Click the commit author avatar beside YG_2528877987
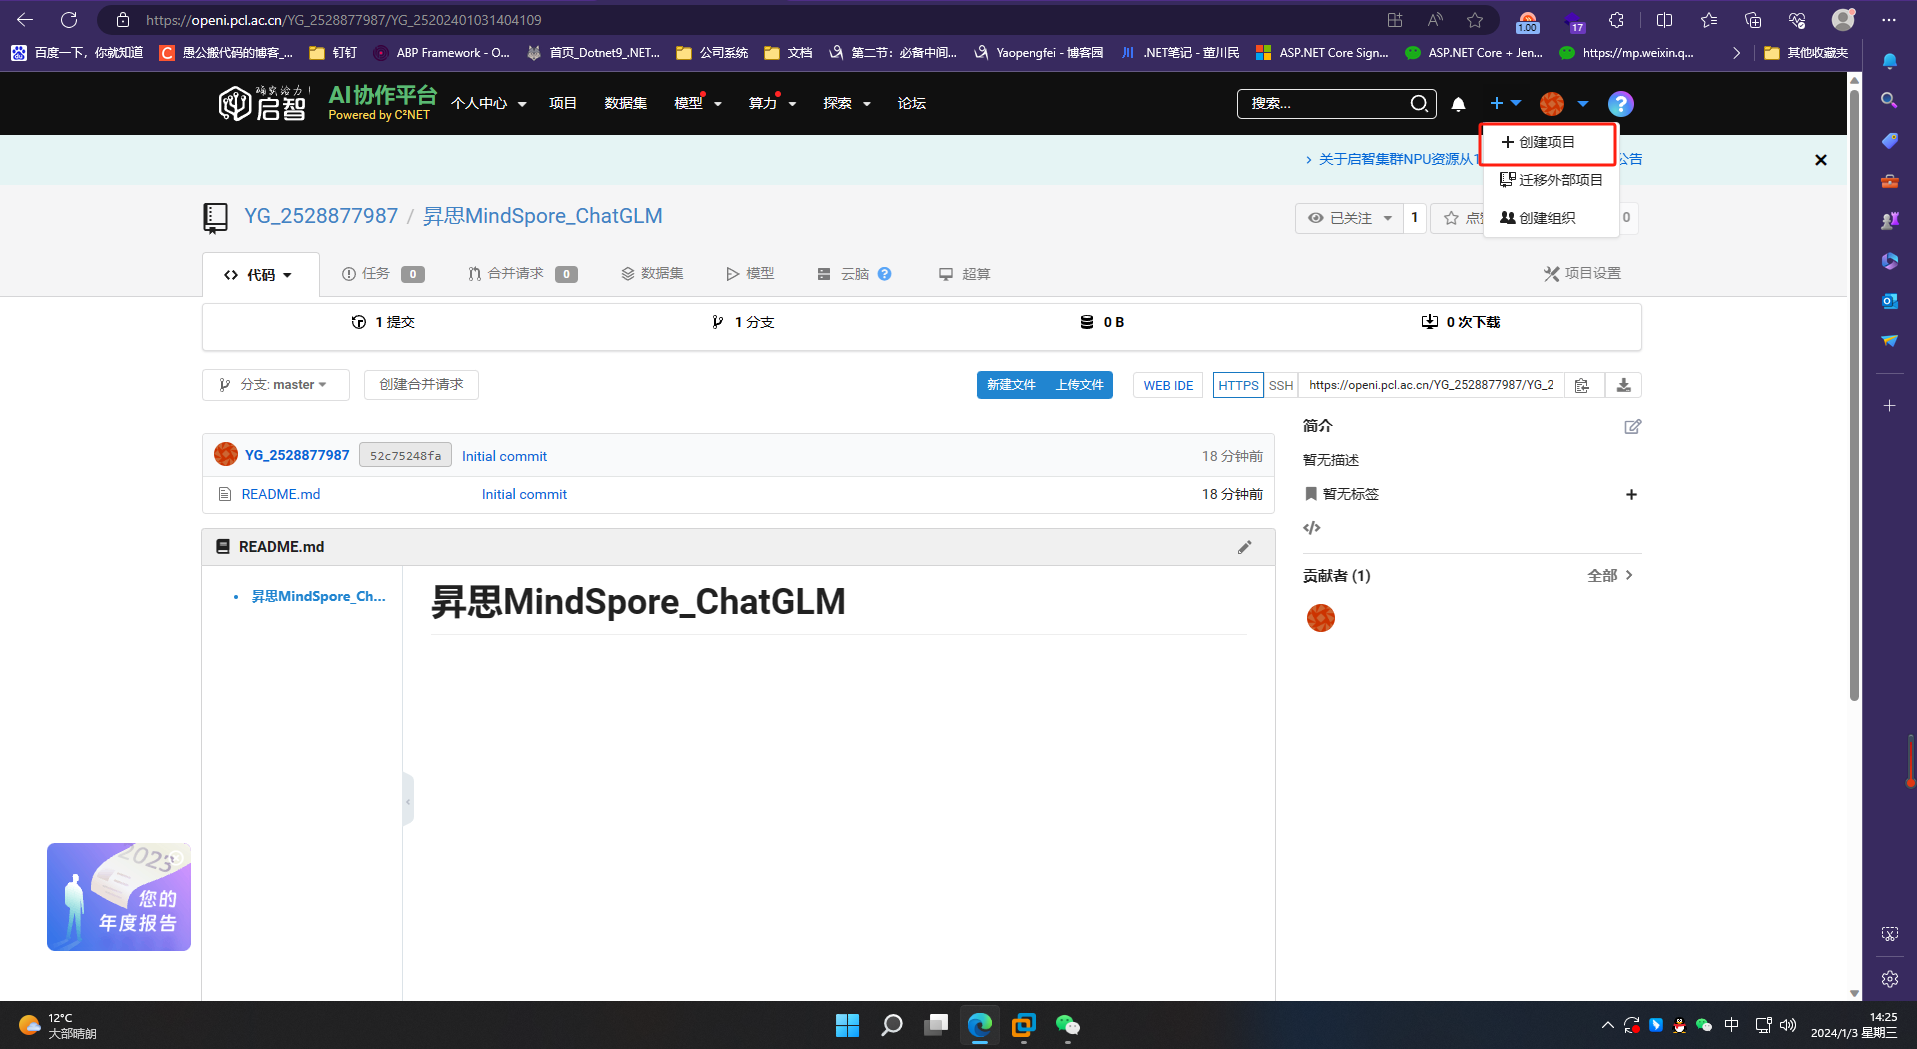The image size is (1917, 1049). [226, 455]
